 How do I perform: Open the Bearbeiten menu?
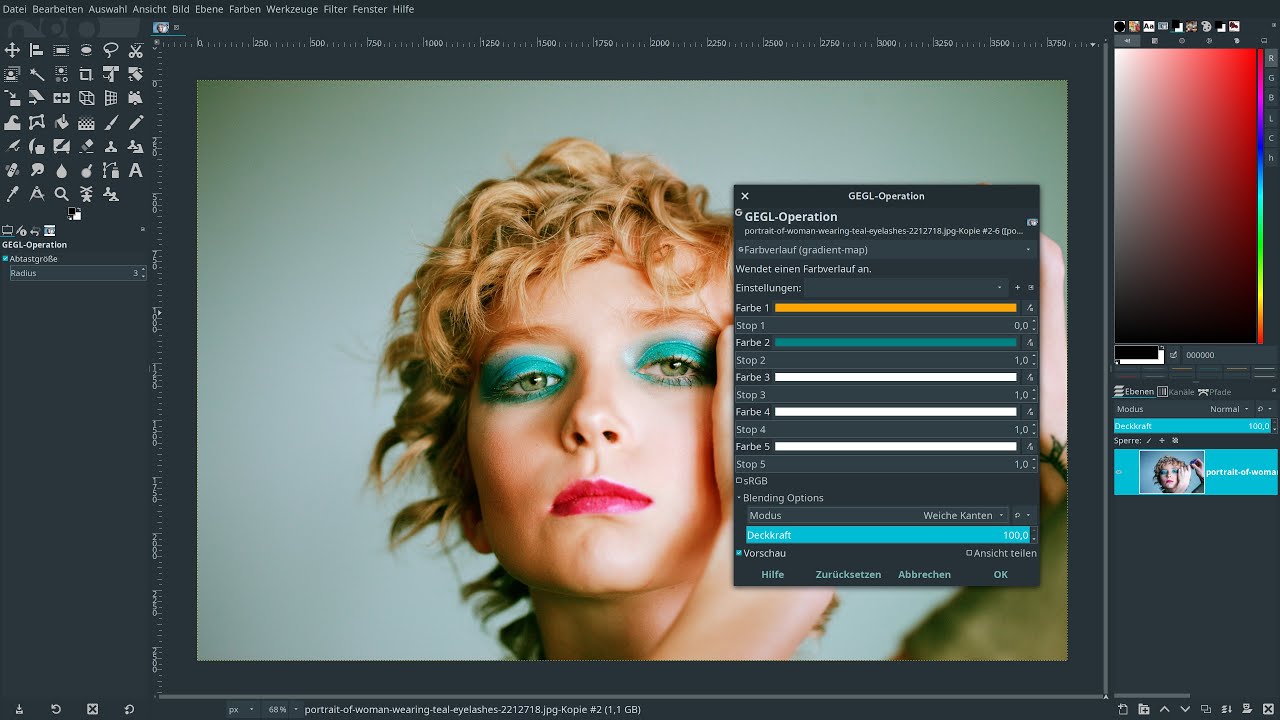pos(58,9)
